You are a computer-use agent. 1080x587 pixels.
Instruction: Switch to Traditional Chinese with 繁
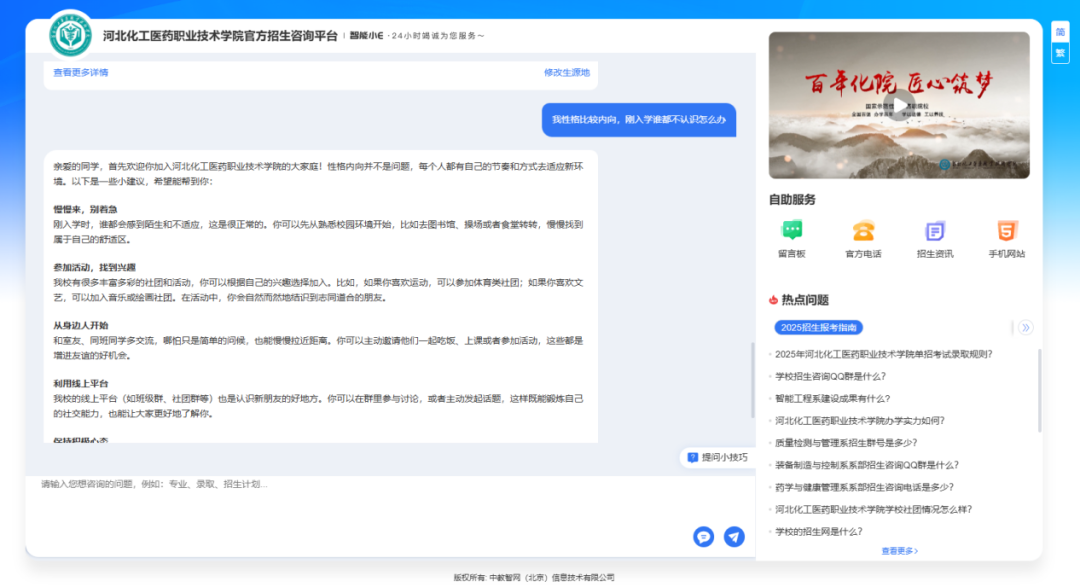[x=1060, y=53]
